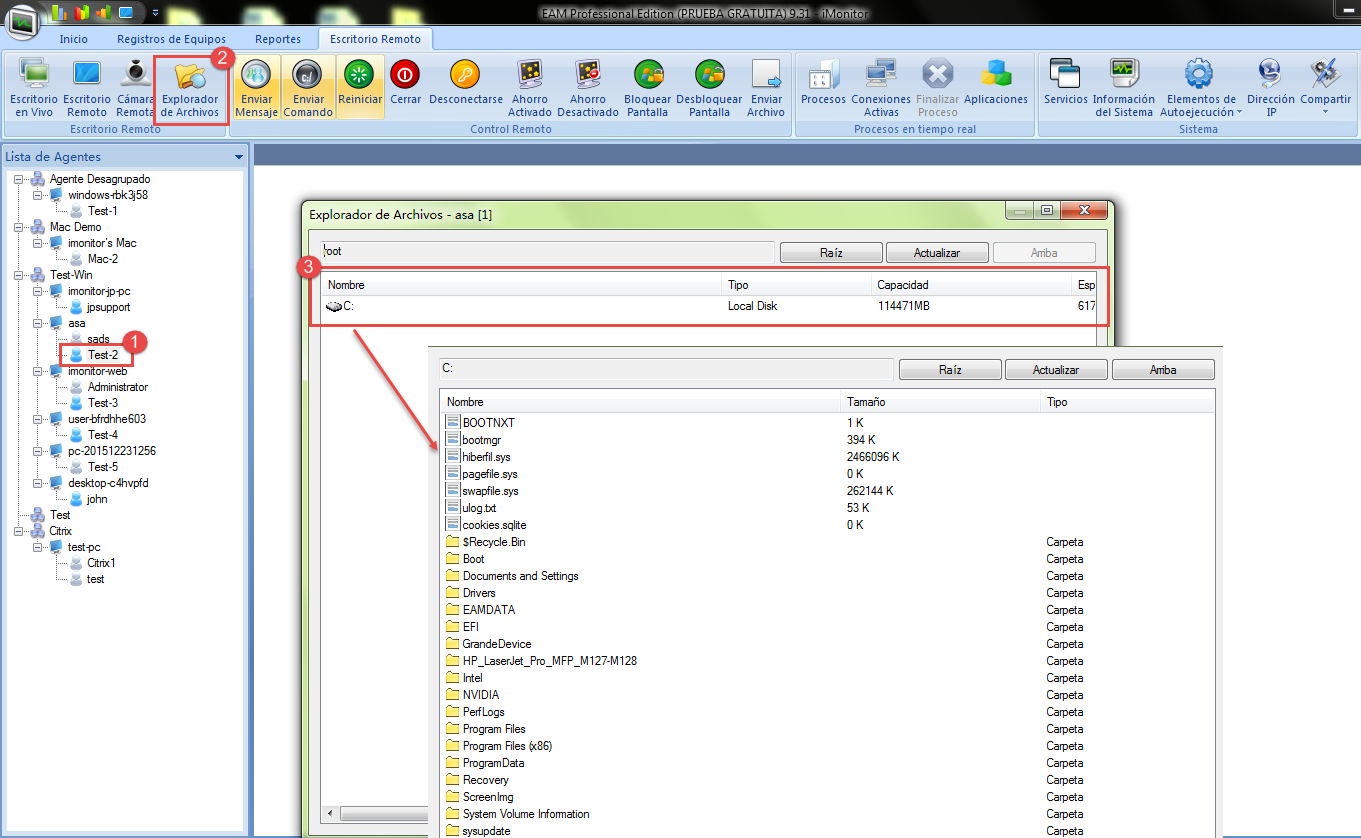
Task: Switch to the Reportes tab
Action: click(x=278, y=39)
